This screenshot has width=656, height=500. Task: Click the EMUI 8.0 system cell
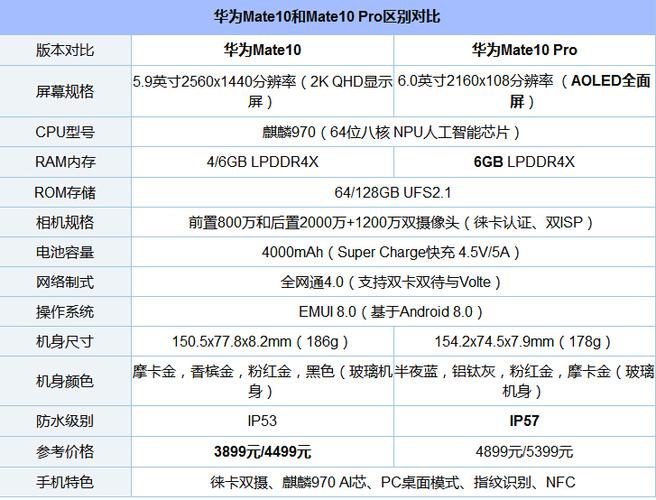pyautogui.click(x=391, y=312)
